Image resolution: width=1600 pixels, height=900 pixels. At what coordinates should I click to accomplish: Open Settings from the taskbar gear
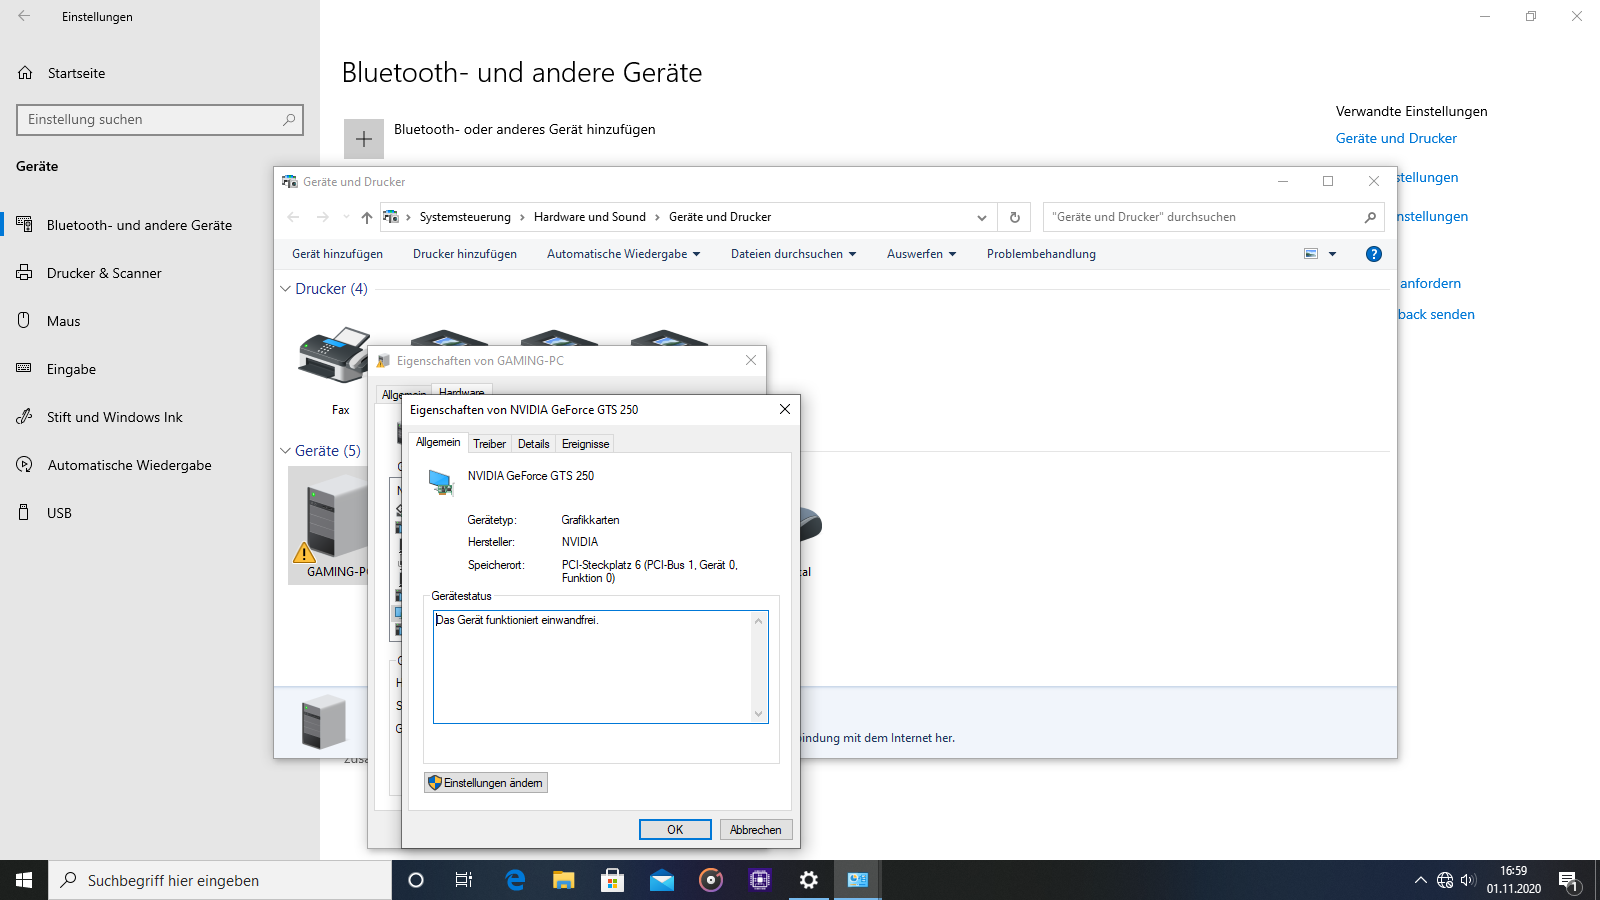click(x=808, y=880)
